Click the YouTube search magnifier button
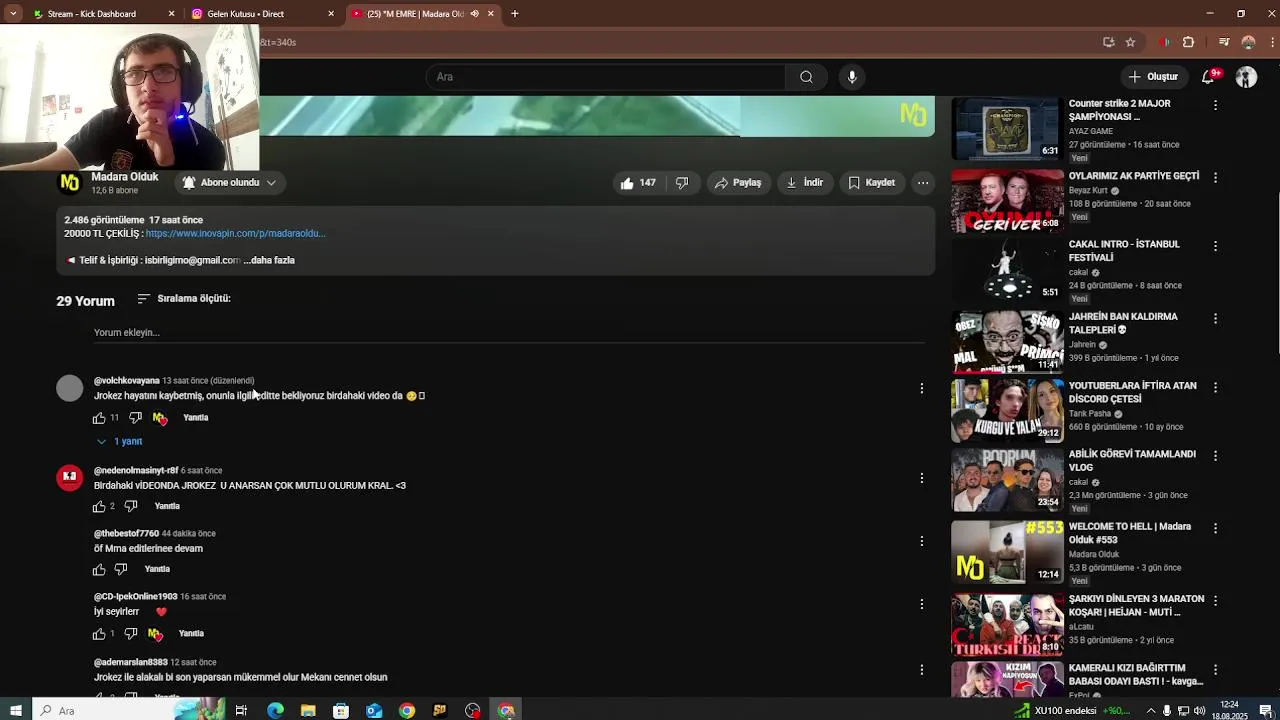 tap(806, 77)
